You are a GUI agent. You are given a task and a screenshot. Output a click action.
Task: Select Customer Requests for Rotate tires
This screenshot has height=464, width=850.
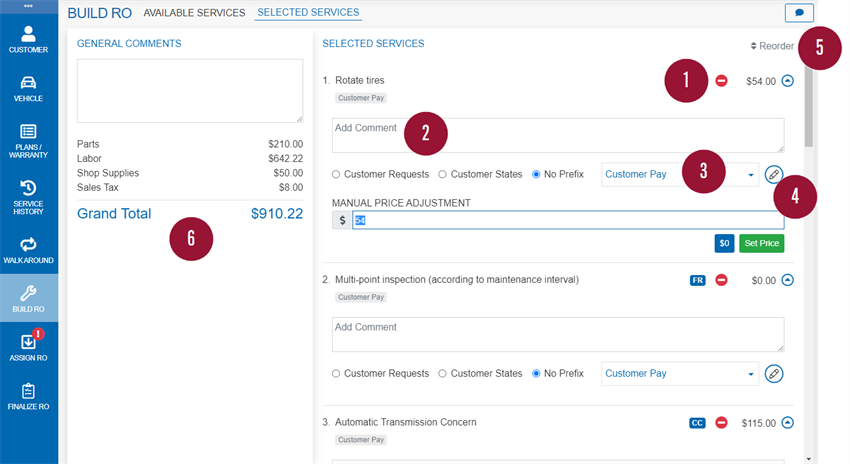pyautogui.click(x=336, y=175)
